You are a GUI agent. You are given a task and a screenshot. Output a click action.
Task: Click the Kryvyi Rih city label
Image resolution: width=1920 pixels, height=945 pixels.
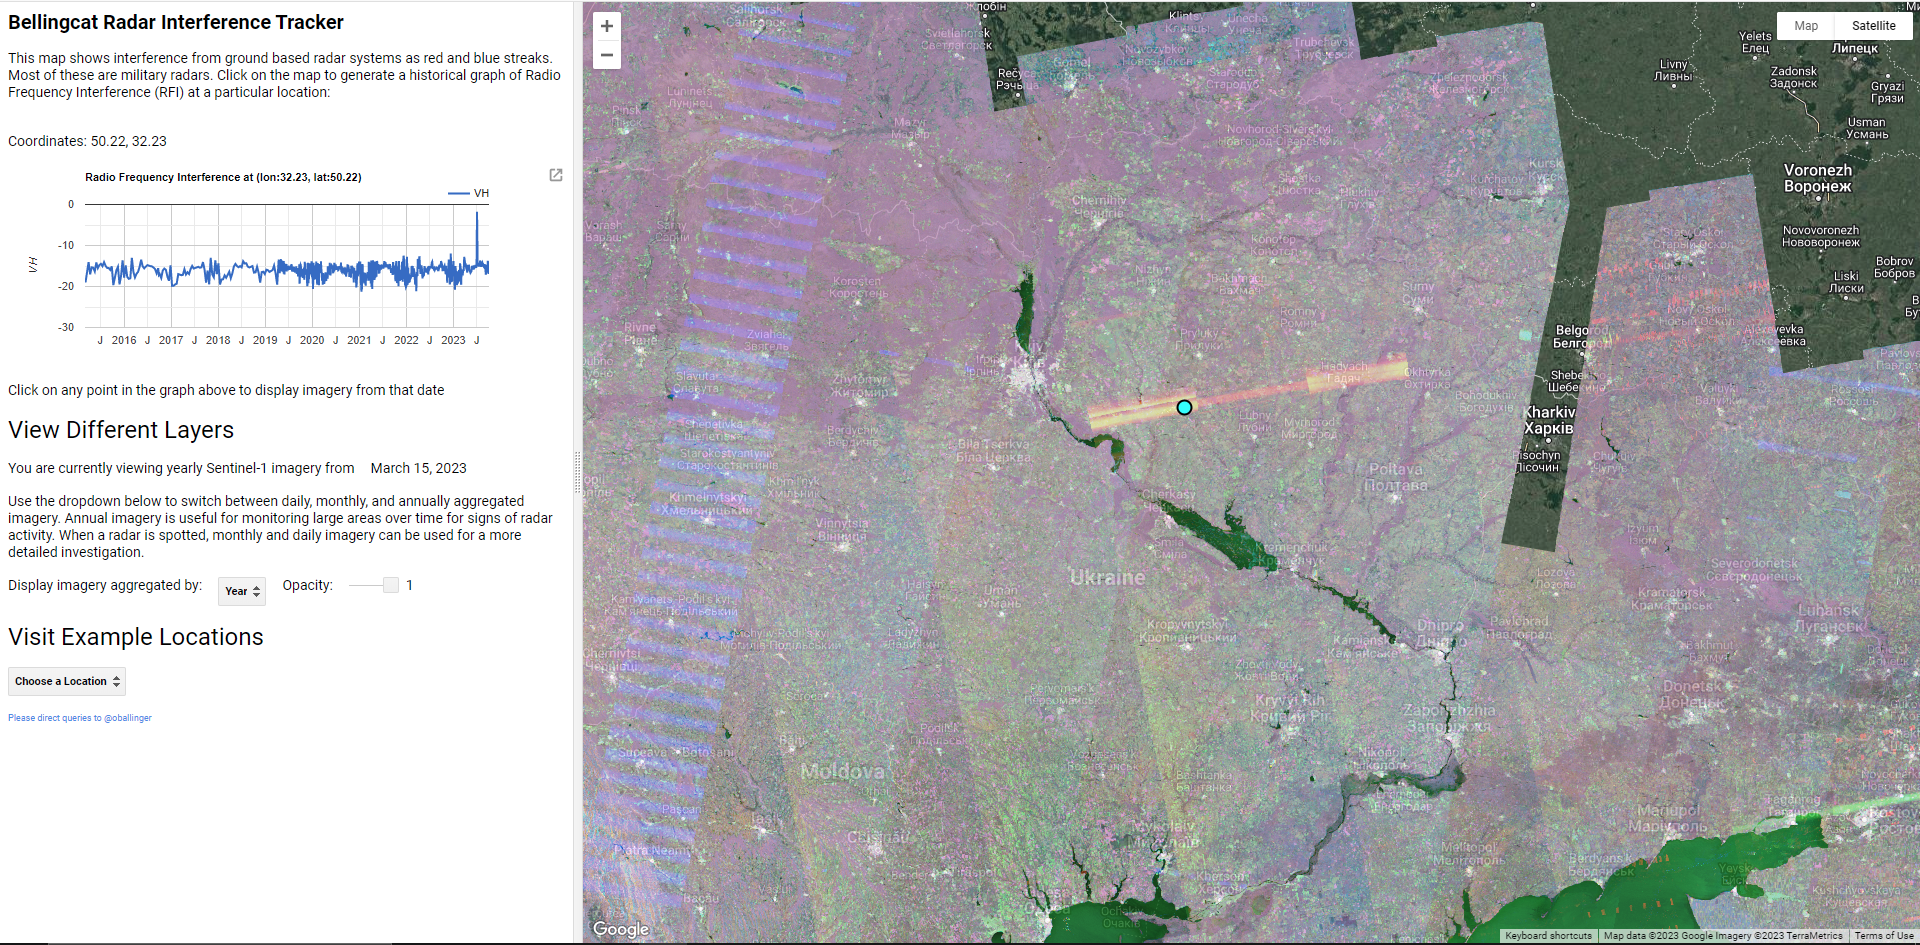pyautogui.click(x=1291, y=708)
